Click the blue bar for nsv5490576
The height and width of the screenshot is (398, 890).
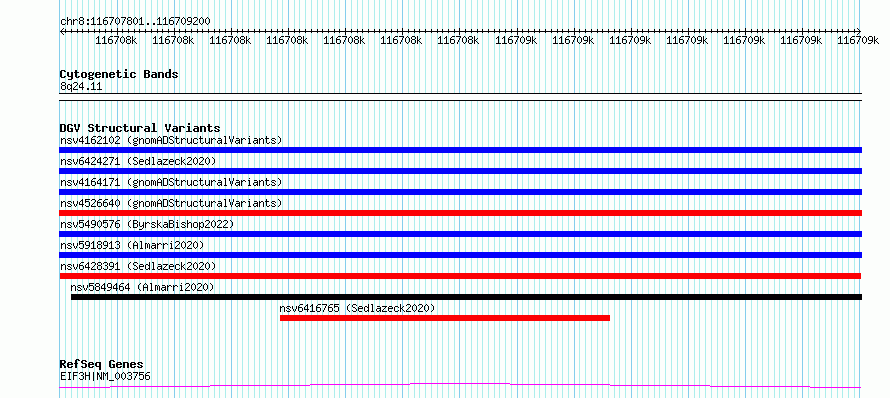tap(460, 234)
